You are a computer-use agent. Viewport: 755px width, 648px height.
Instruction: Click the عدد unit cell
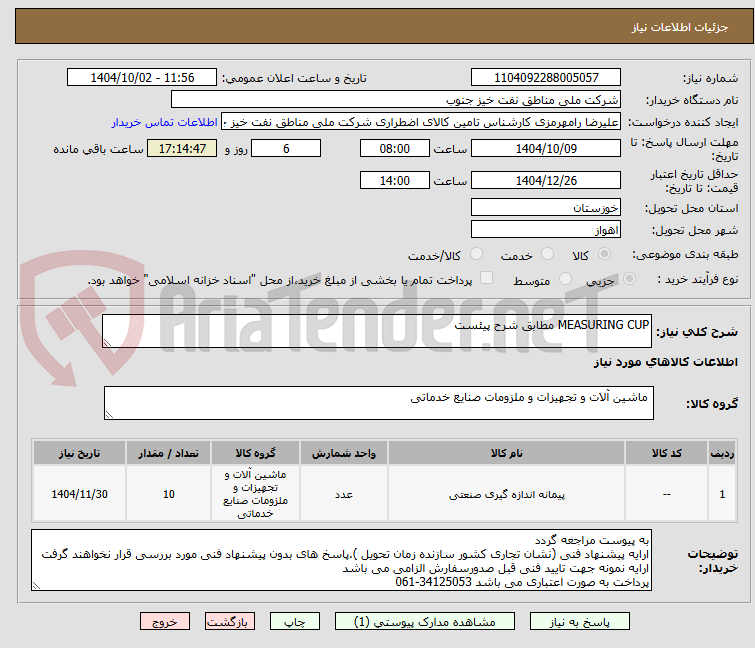pos(344,494)
